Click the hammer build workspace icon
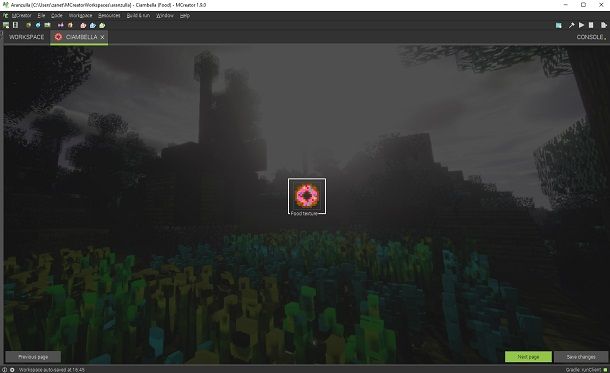Screen dimensions: 610x373 pos(571,25)
